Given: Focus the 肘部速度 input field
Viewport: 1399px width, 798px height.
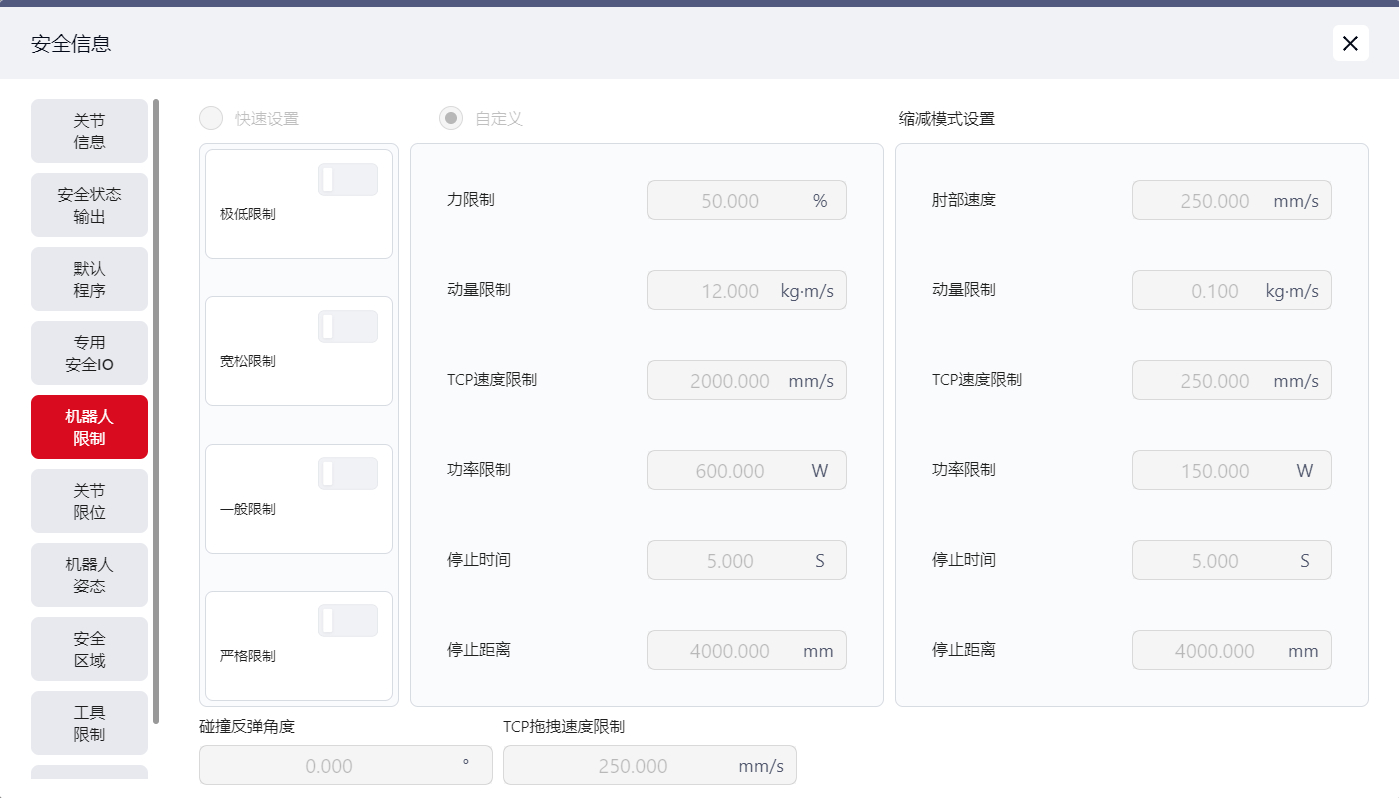Looking at the screenshot, I should point(1213,200).
